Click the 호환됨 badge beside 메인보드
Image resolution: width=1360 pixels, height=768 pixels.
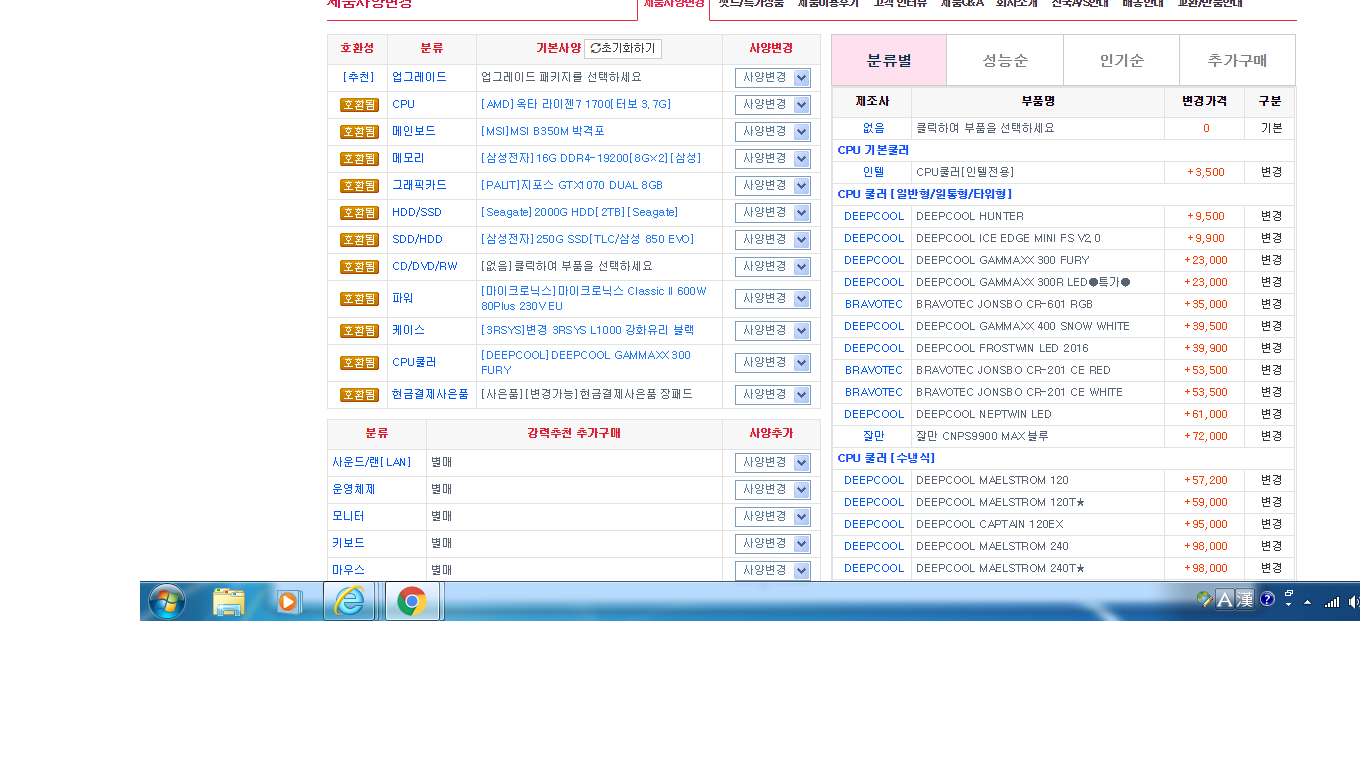click(359, 132)
